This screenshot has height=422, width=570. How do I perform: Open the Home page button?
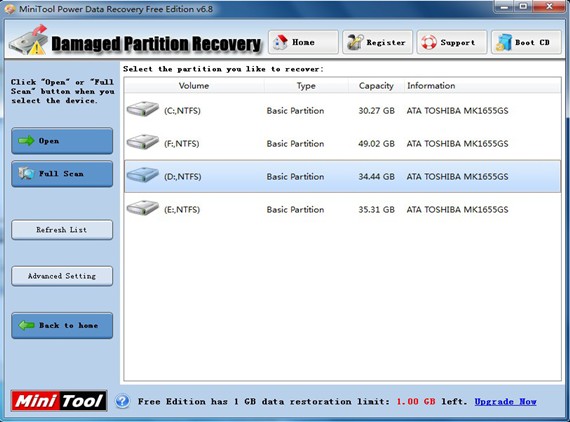303,43
